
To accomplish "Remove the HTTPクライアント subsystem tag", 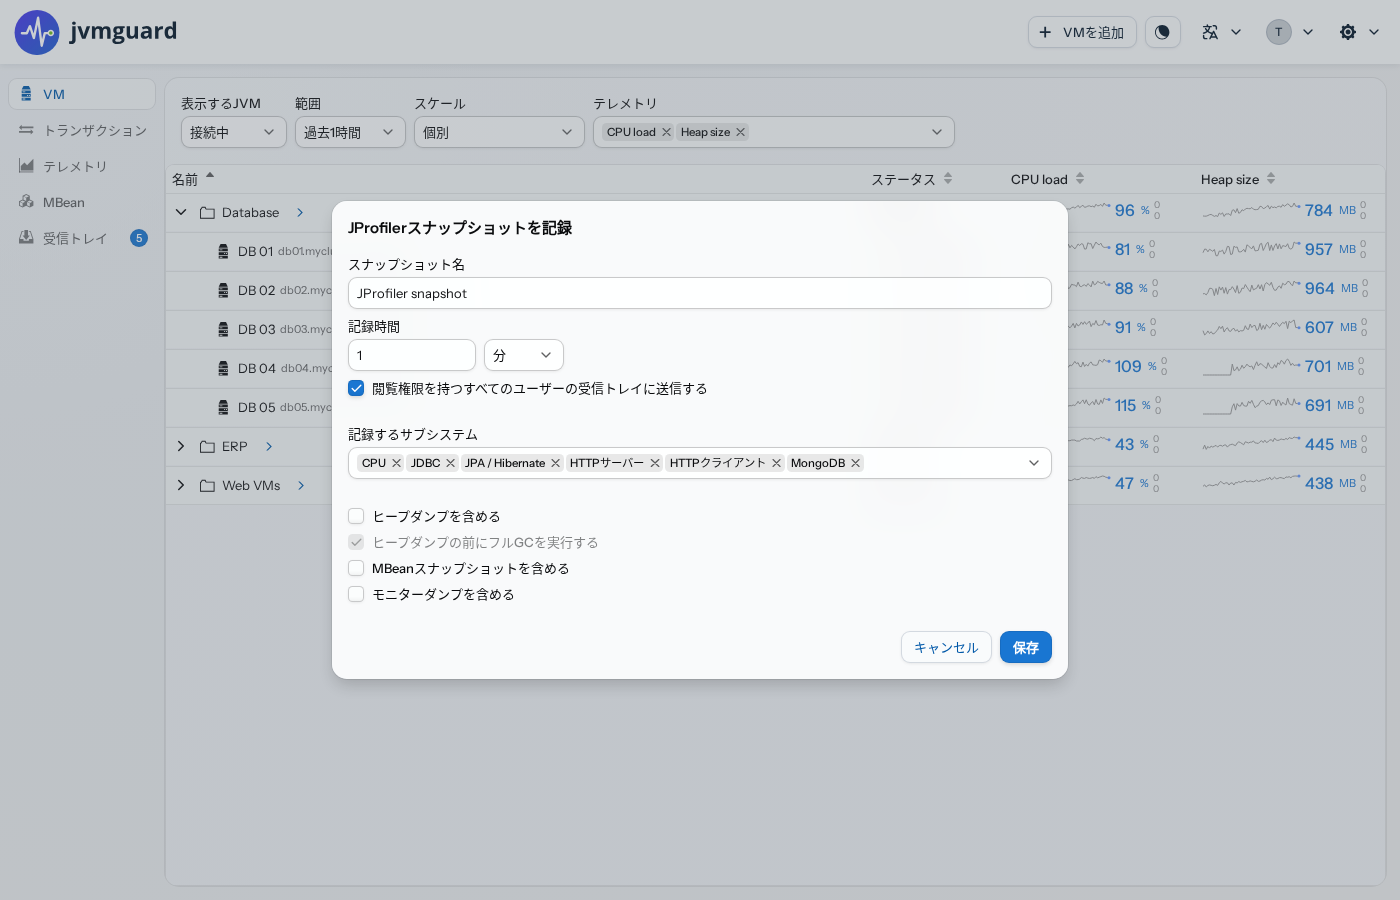I will pyautogui.click(x=776, y=463).
